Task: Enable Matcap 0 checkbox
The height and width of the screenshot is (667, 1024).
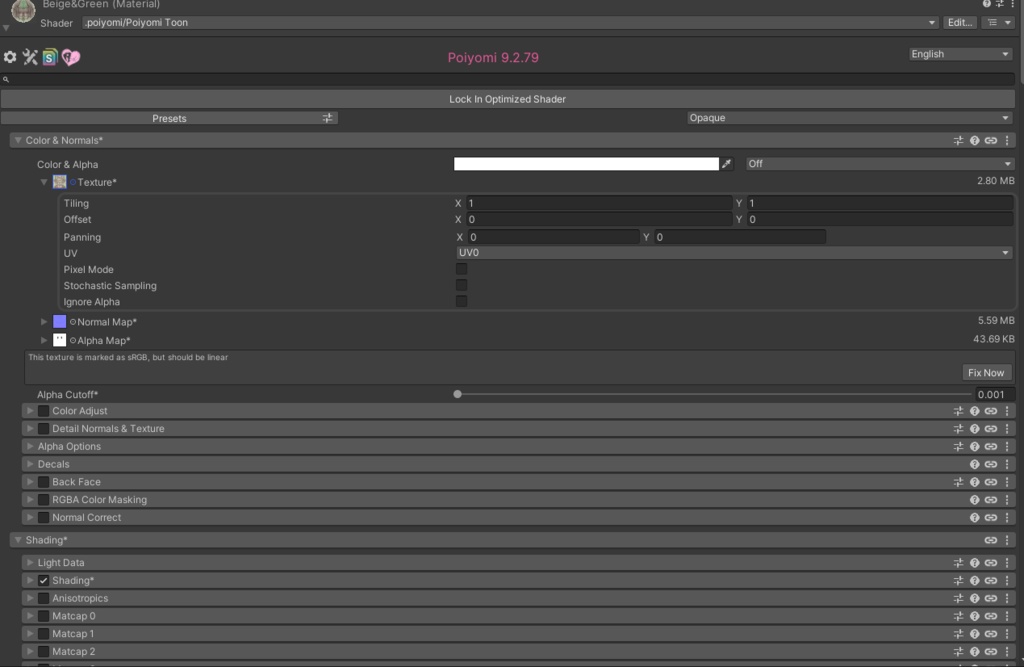Action: 43,615
